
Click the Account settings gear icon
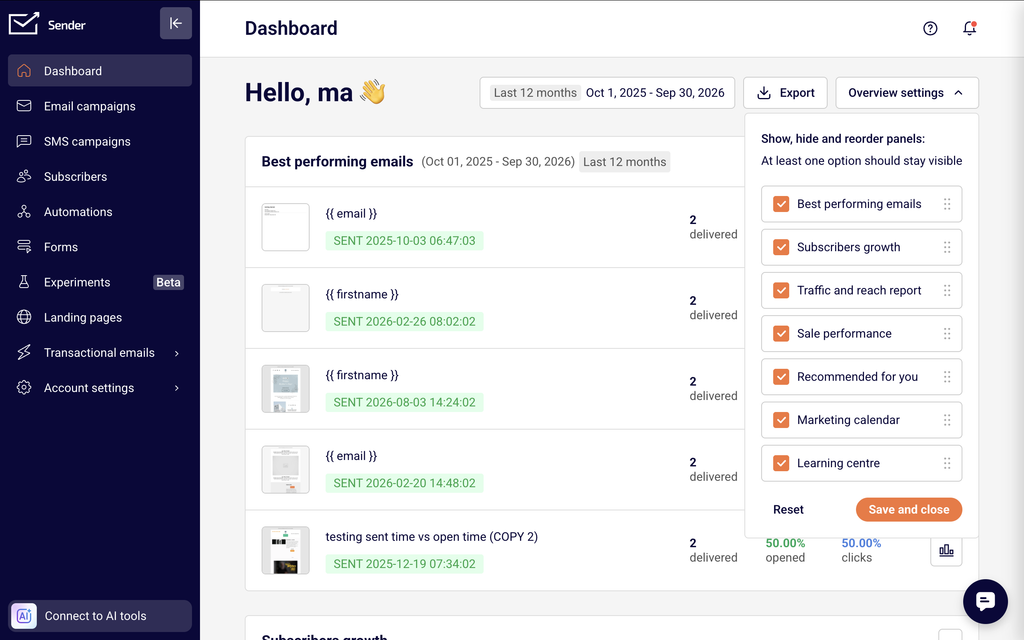coord(24,388)
